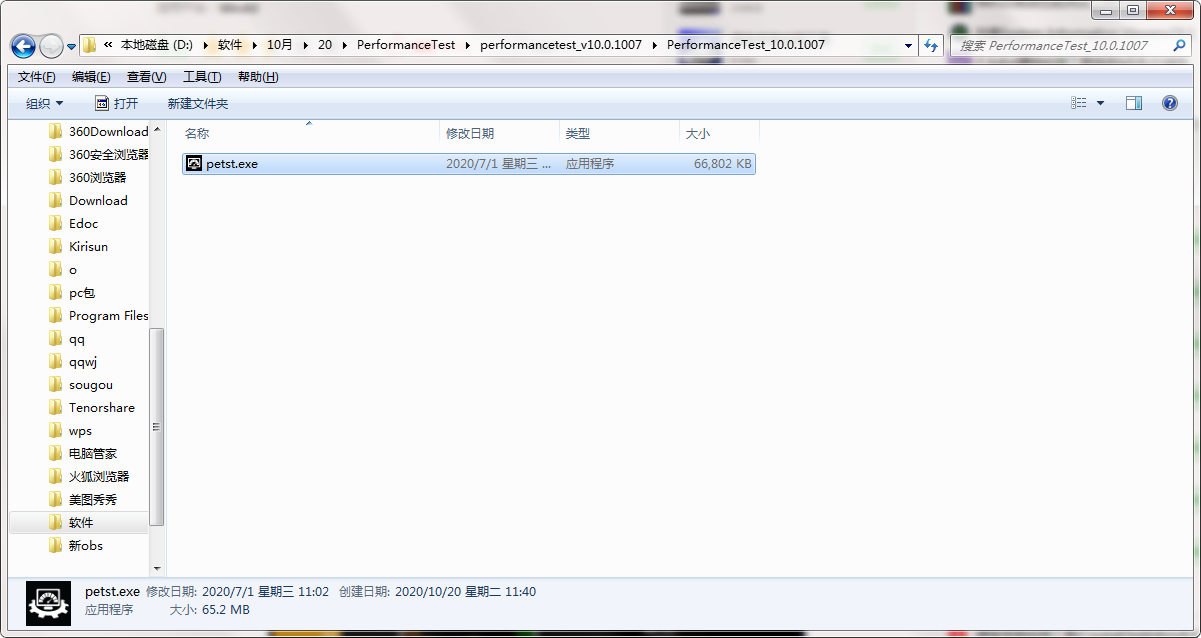The width and height of the screenshot is (1201, 638).
Task: Go back with the Back arrow button
Action: pyautogui.click(x=23, y=46)
